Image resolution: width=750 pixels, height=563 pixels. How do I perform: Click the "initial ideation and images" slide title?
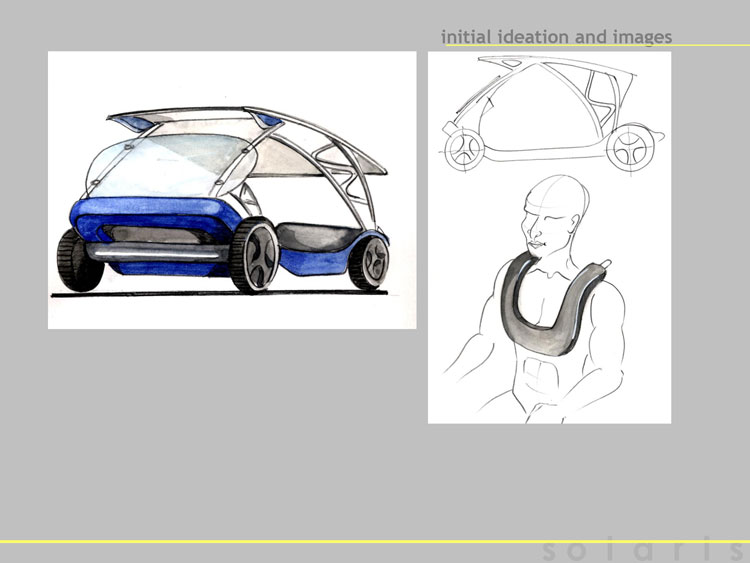[x=556, y=37]
